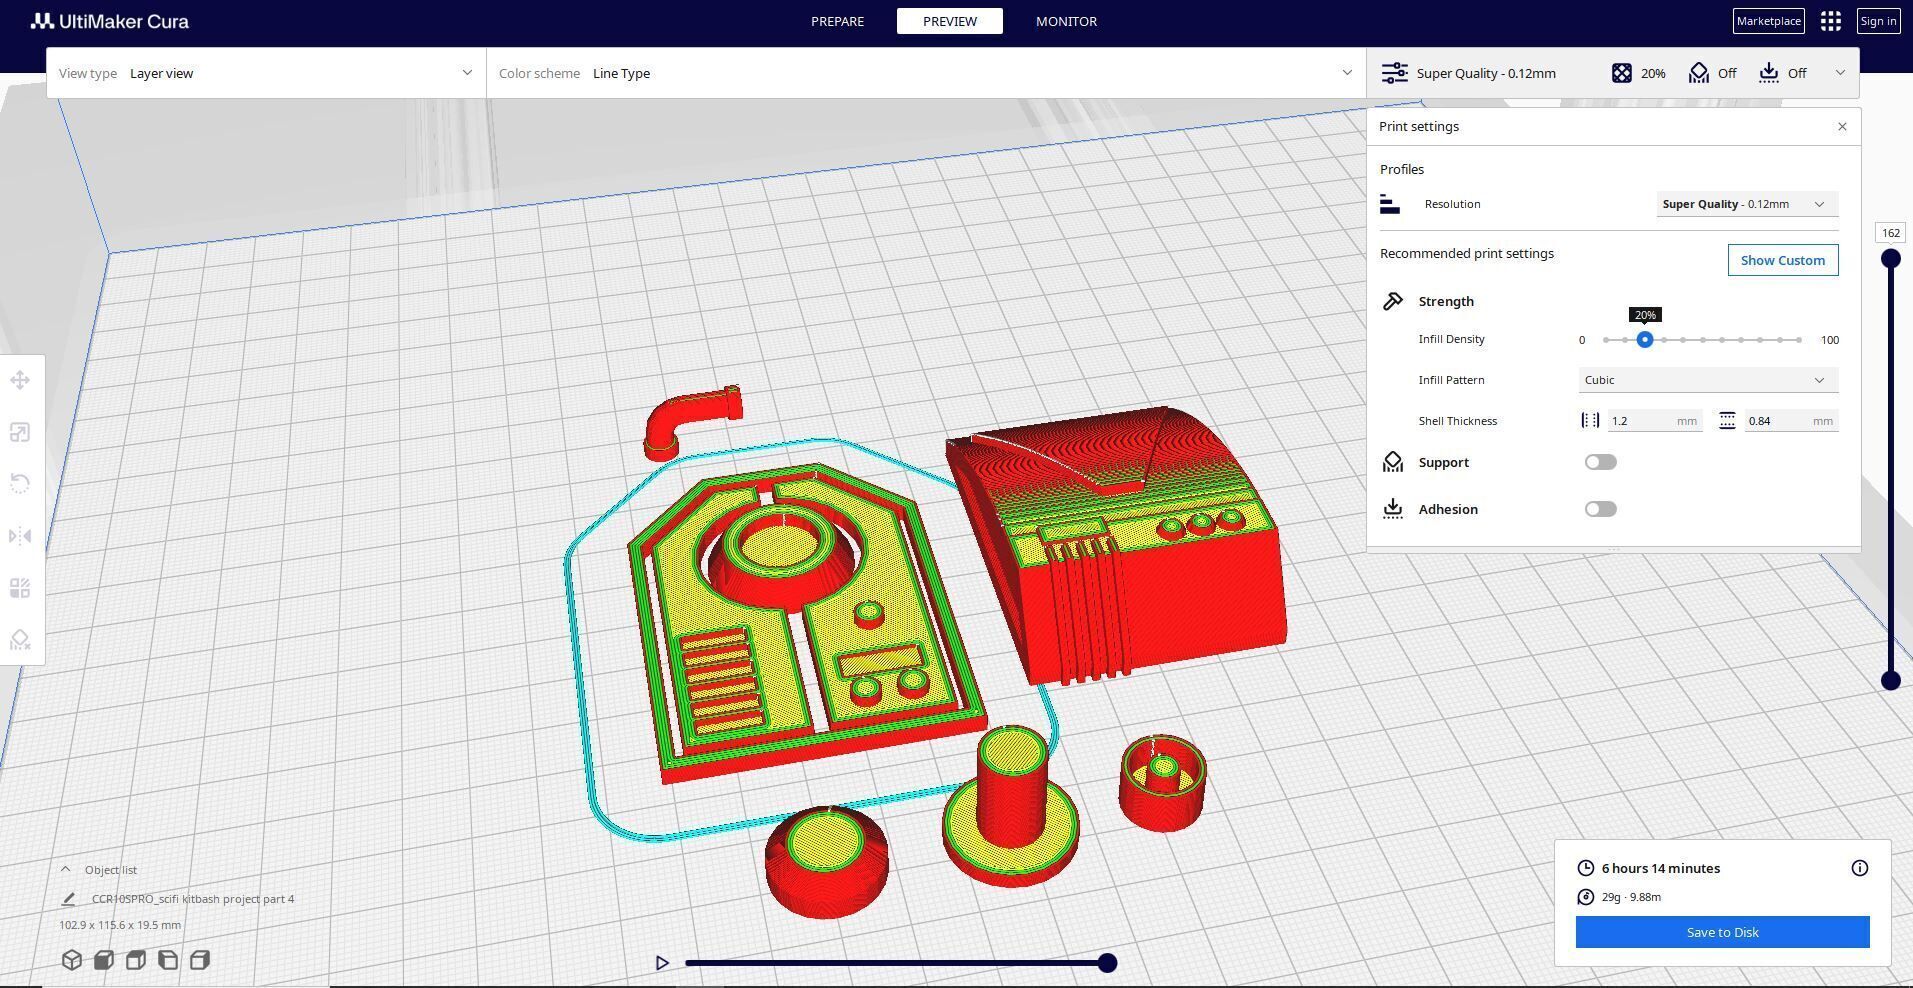Viewport: 1913px width, 988px height.
Task: Select the Mirror tool in left toolbar
Action: pos(20,536)
